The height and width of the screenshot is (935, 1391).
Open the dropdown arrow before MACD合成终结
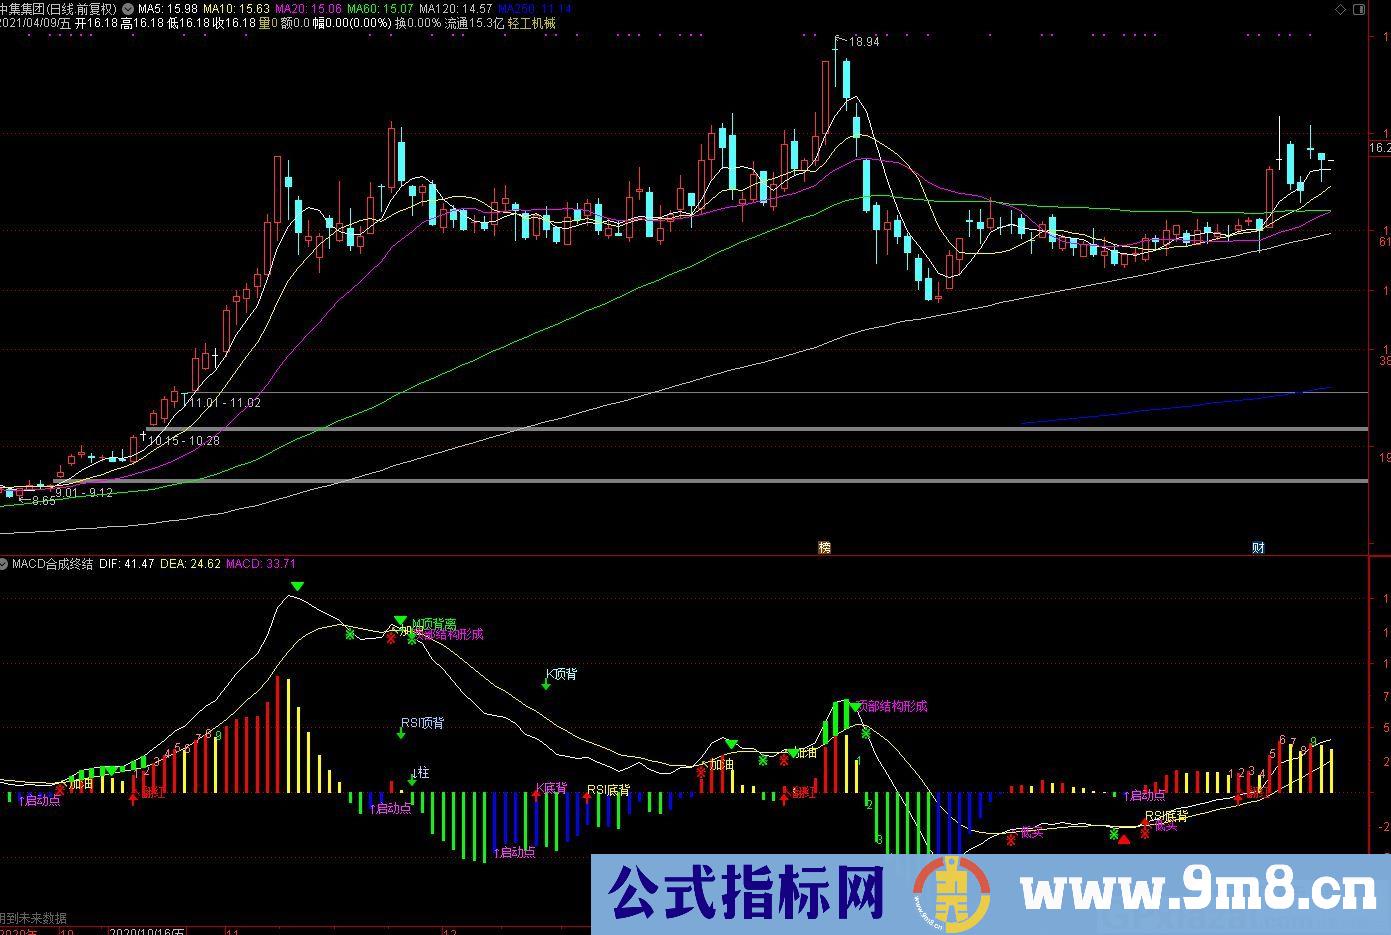click(5, 565)
